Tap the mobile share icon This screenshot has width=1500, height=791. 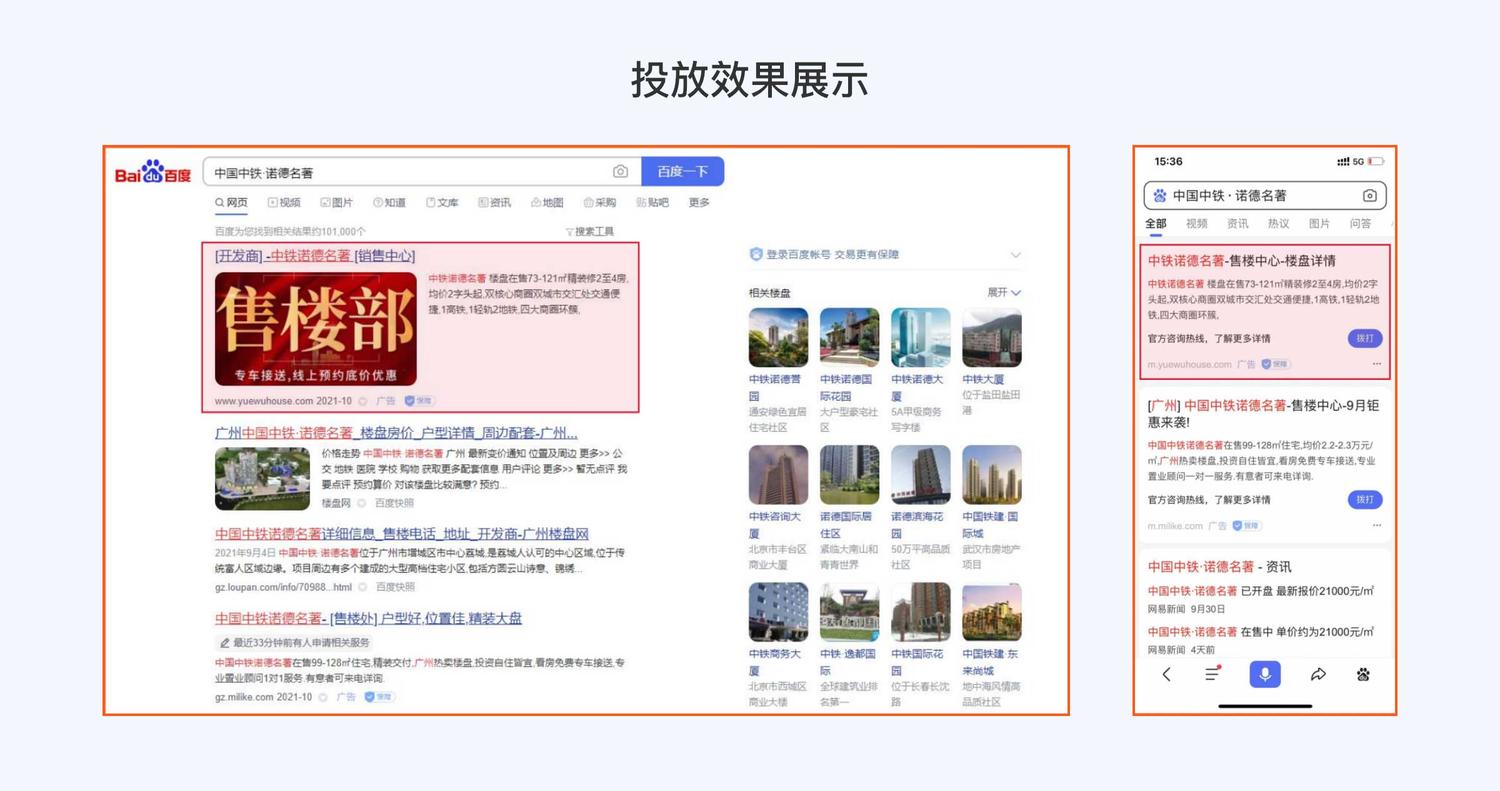pyautogui.click(x=1318, y=674)
